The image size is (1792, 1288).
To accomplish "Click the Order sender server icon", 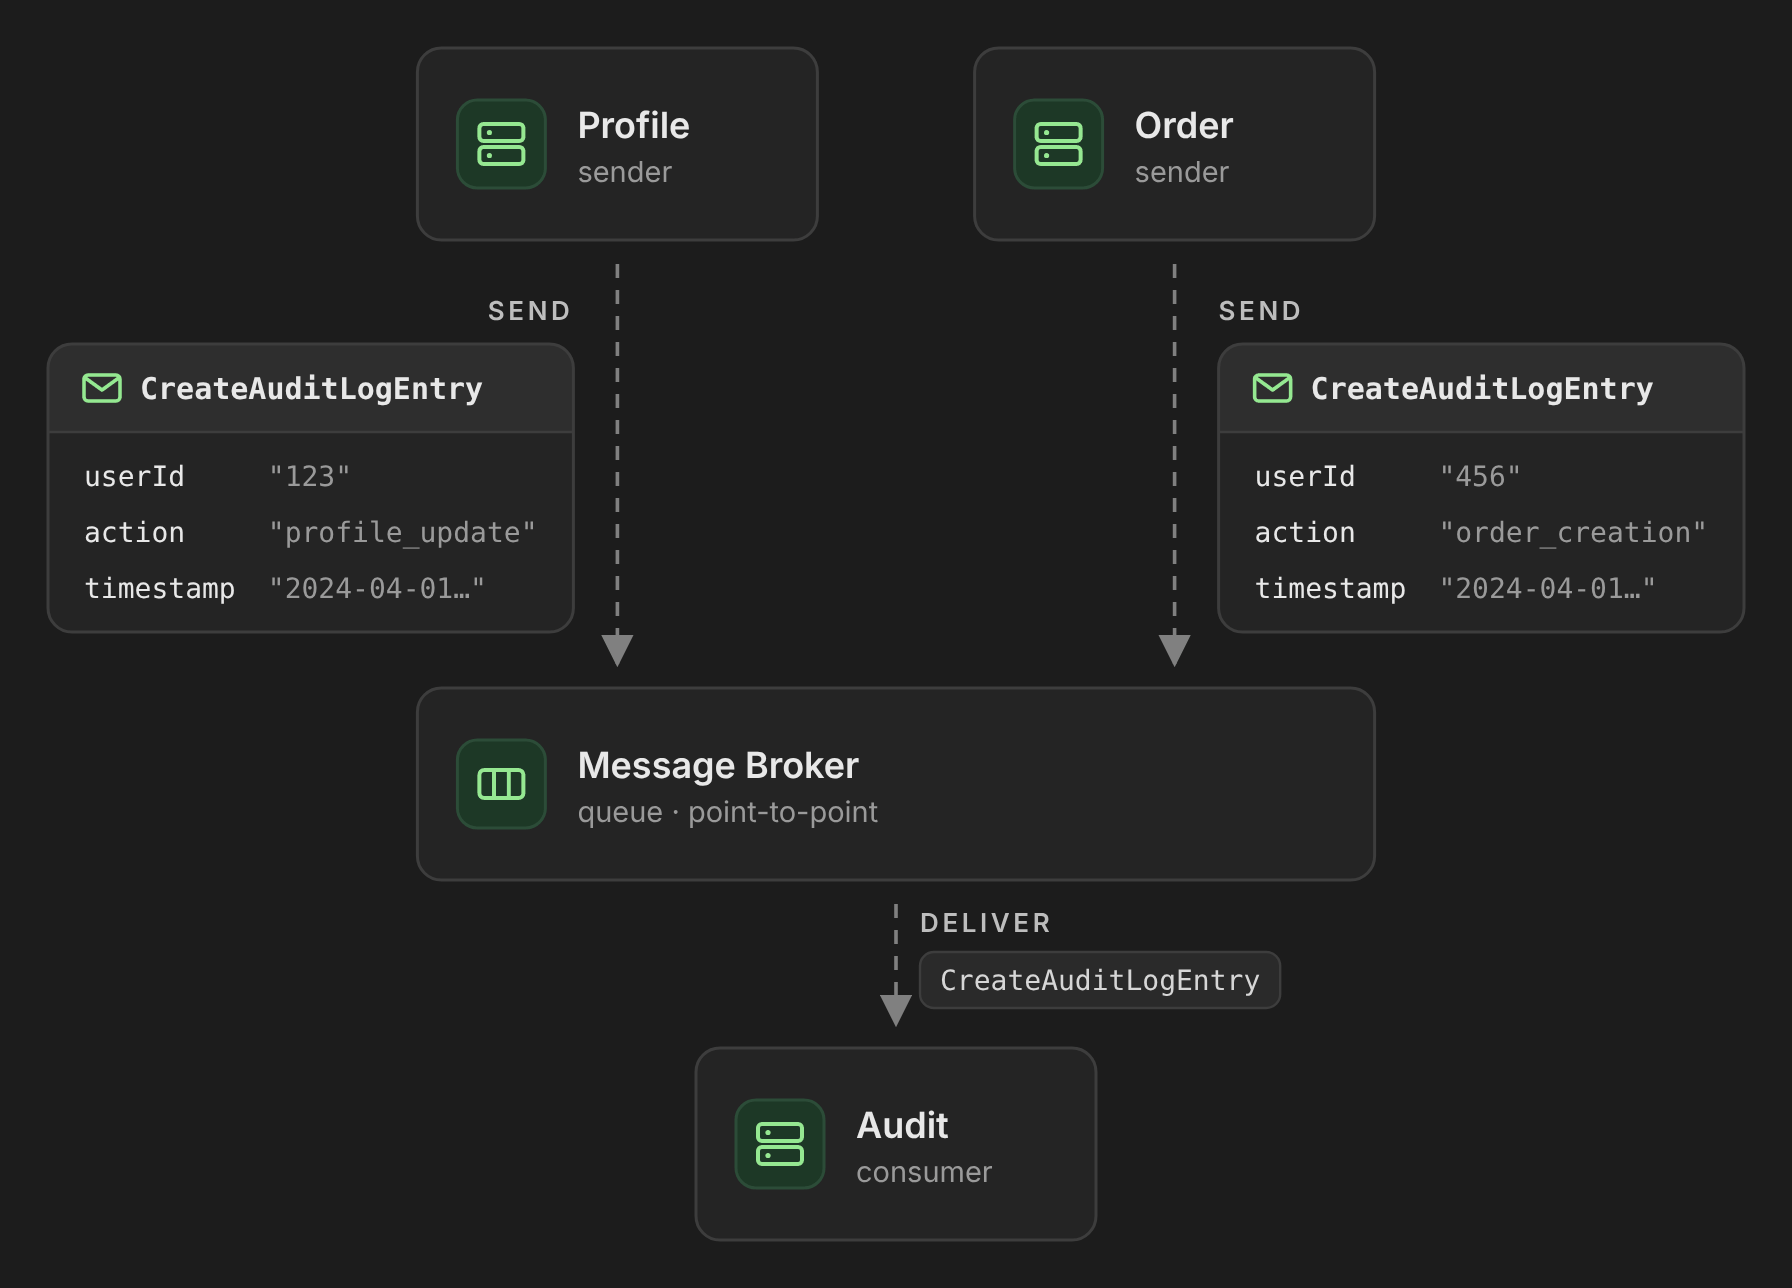I will click(x=1058, y=144).
